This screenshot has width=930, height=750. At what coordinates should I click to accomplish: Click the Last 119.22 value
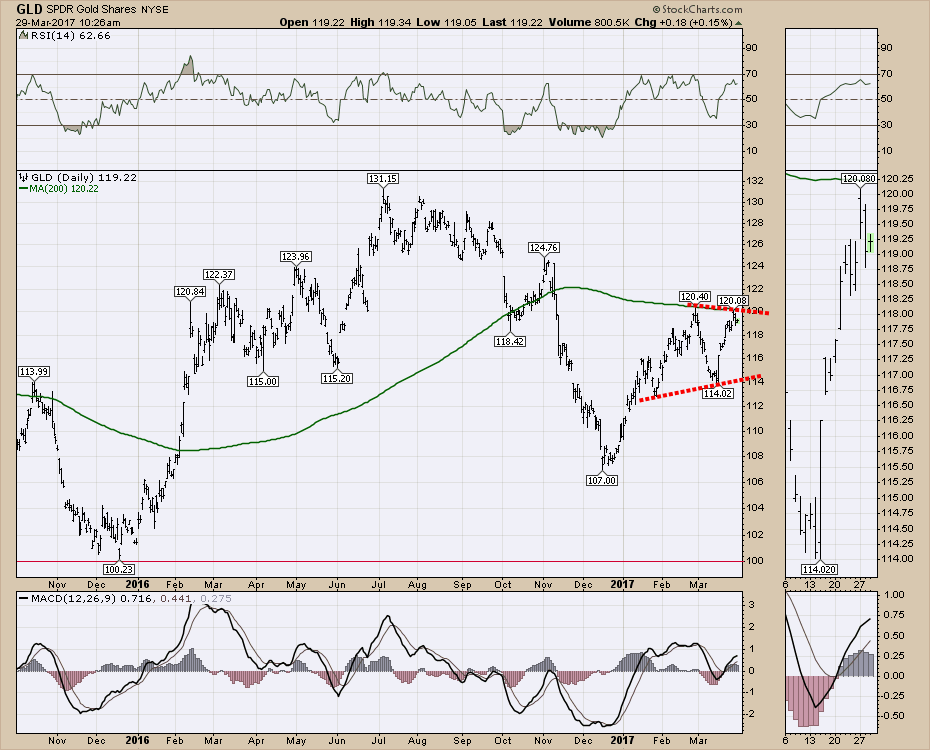(x=512, y=23)
